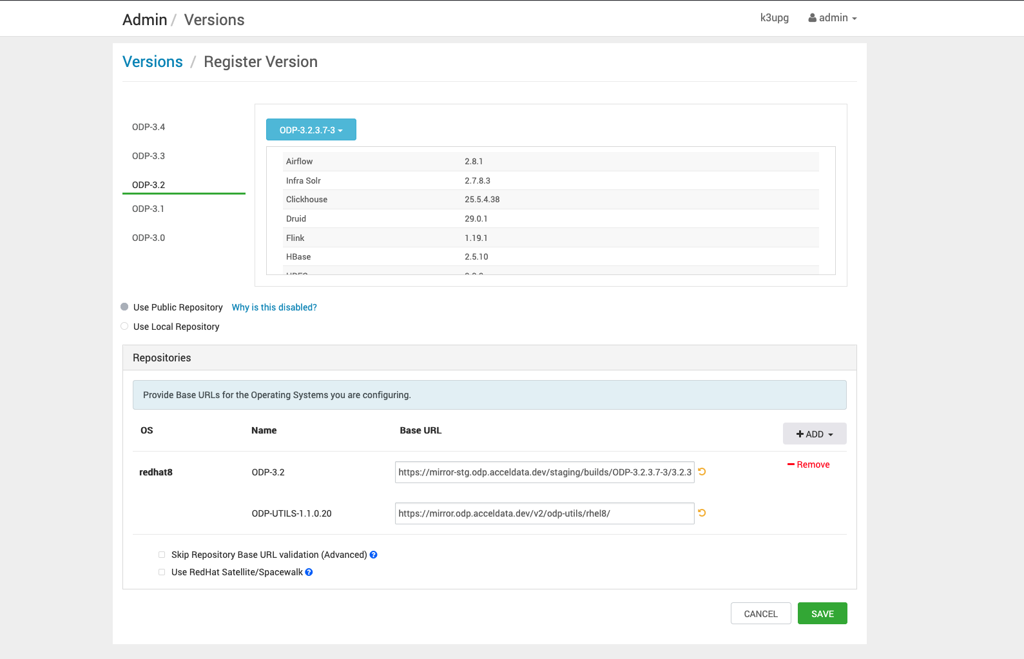Viewport: 1024px width, 659px height.
Task: Open help for Skip Repository validation
Action: 374,555
